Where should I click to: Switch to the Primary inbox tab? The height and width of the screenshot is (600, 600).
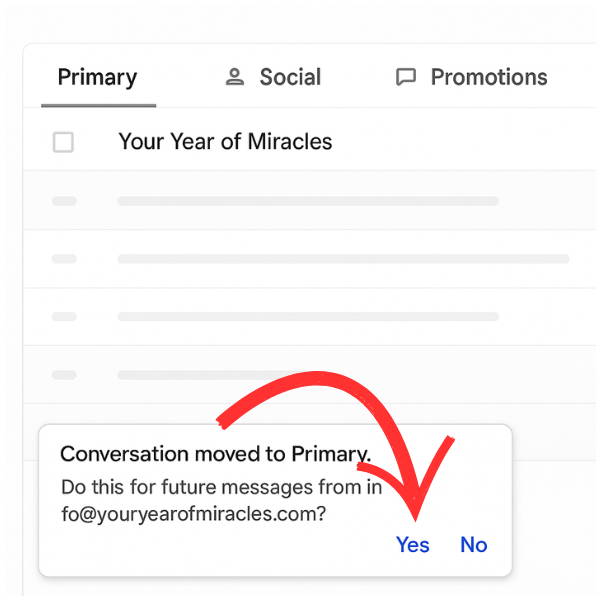pos(97,77)
